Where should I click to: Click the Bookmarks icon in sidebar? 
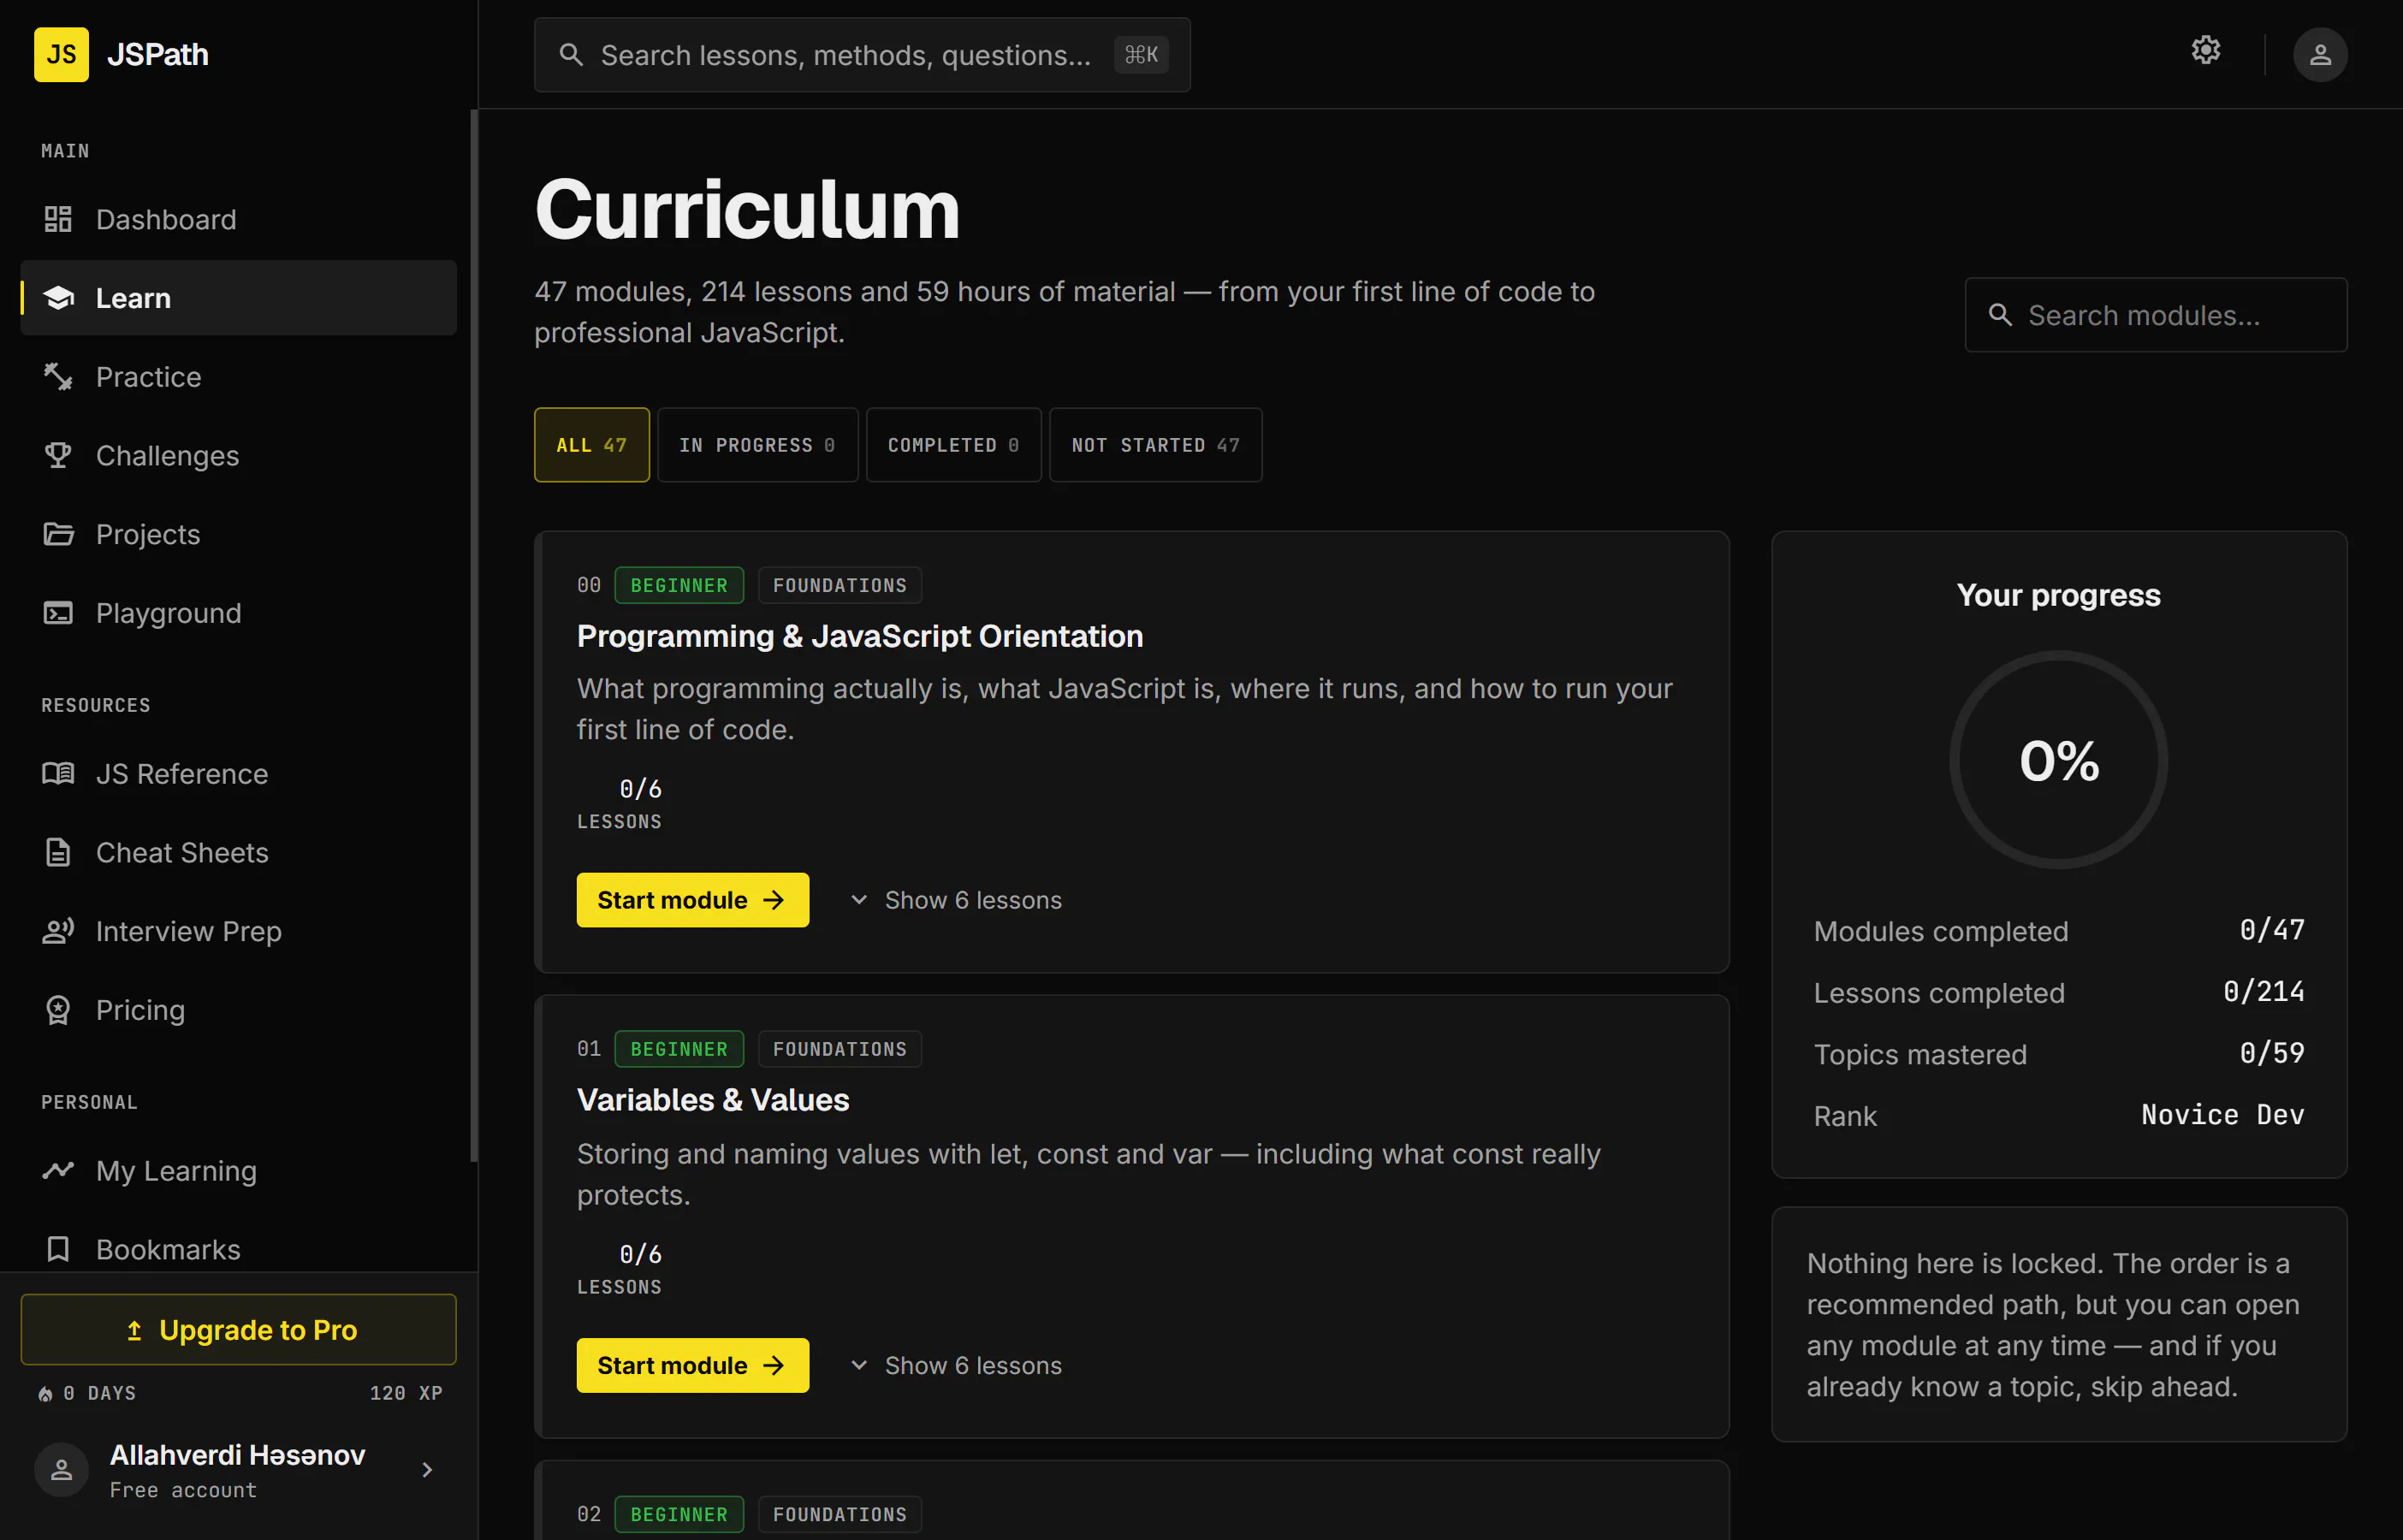58,1249
